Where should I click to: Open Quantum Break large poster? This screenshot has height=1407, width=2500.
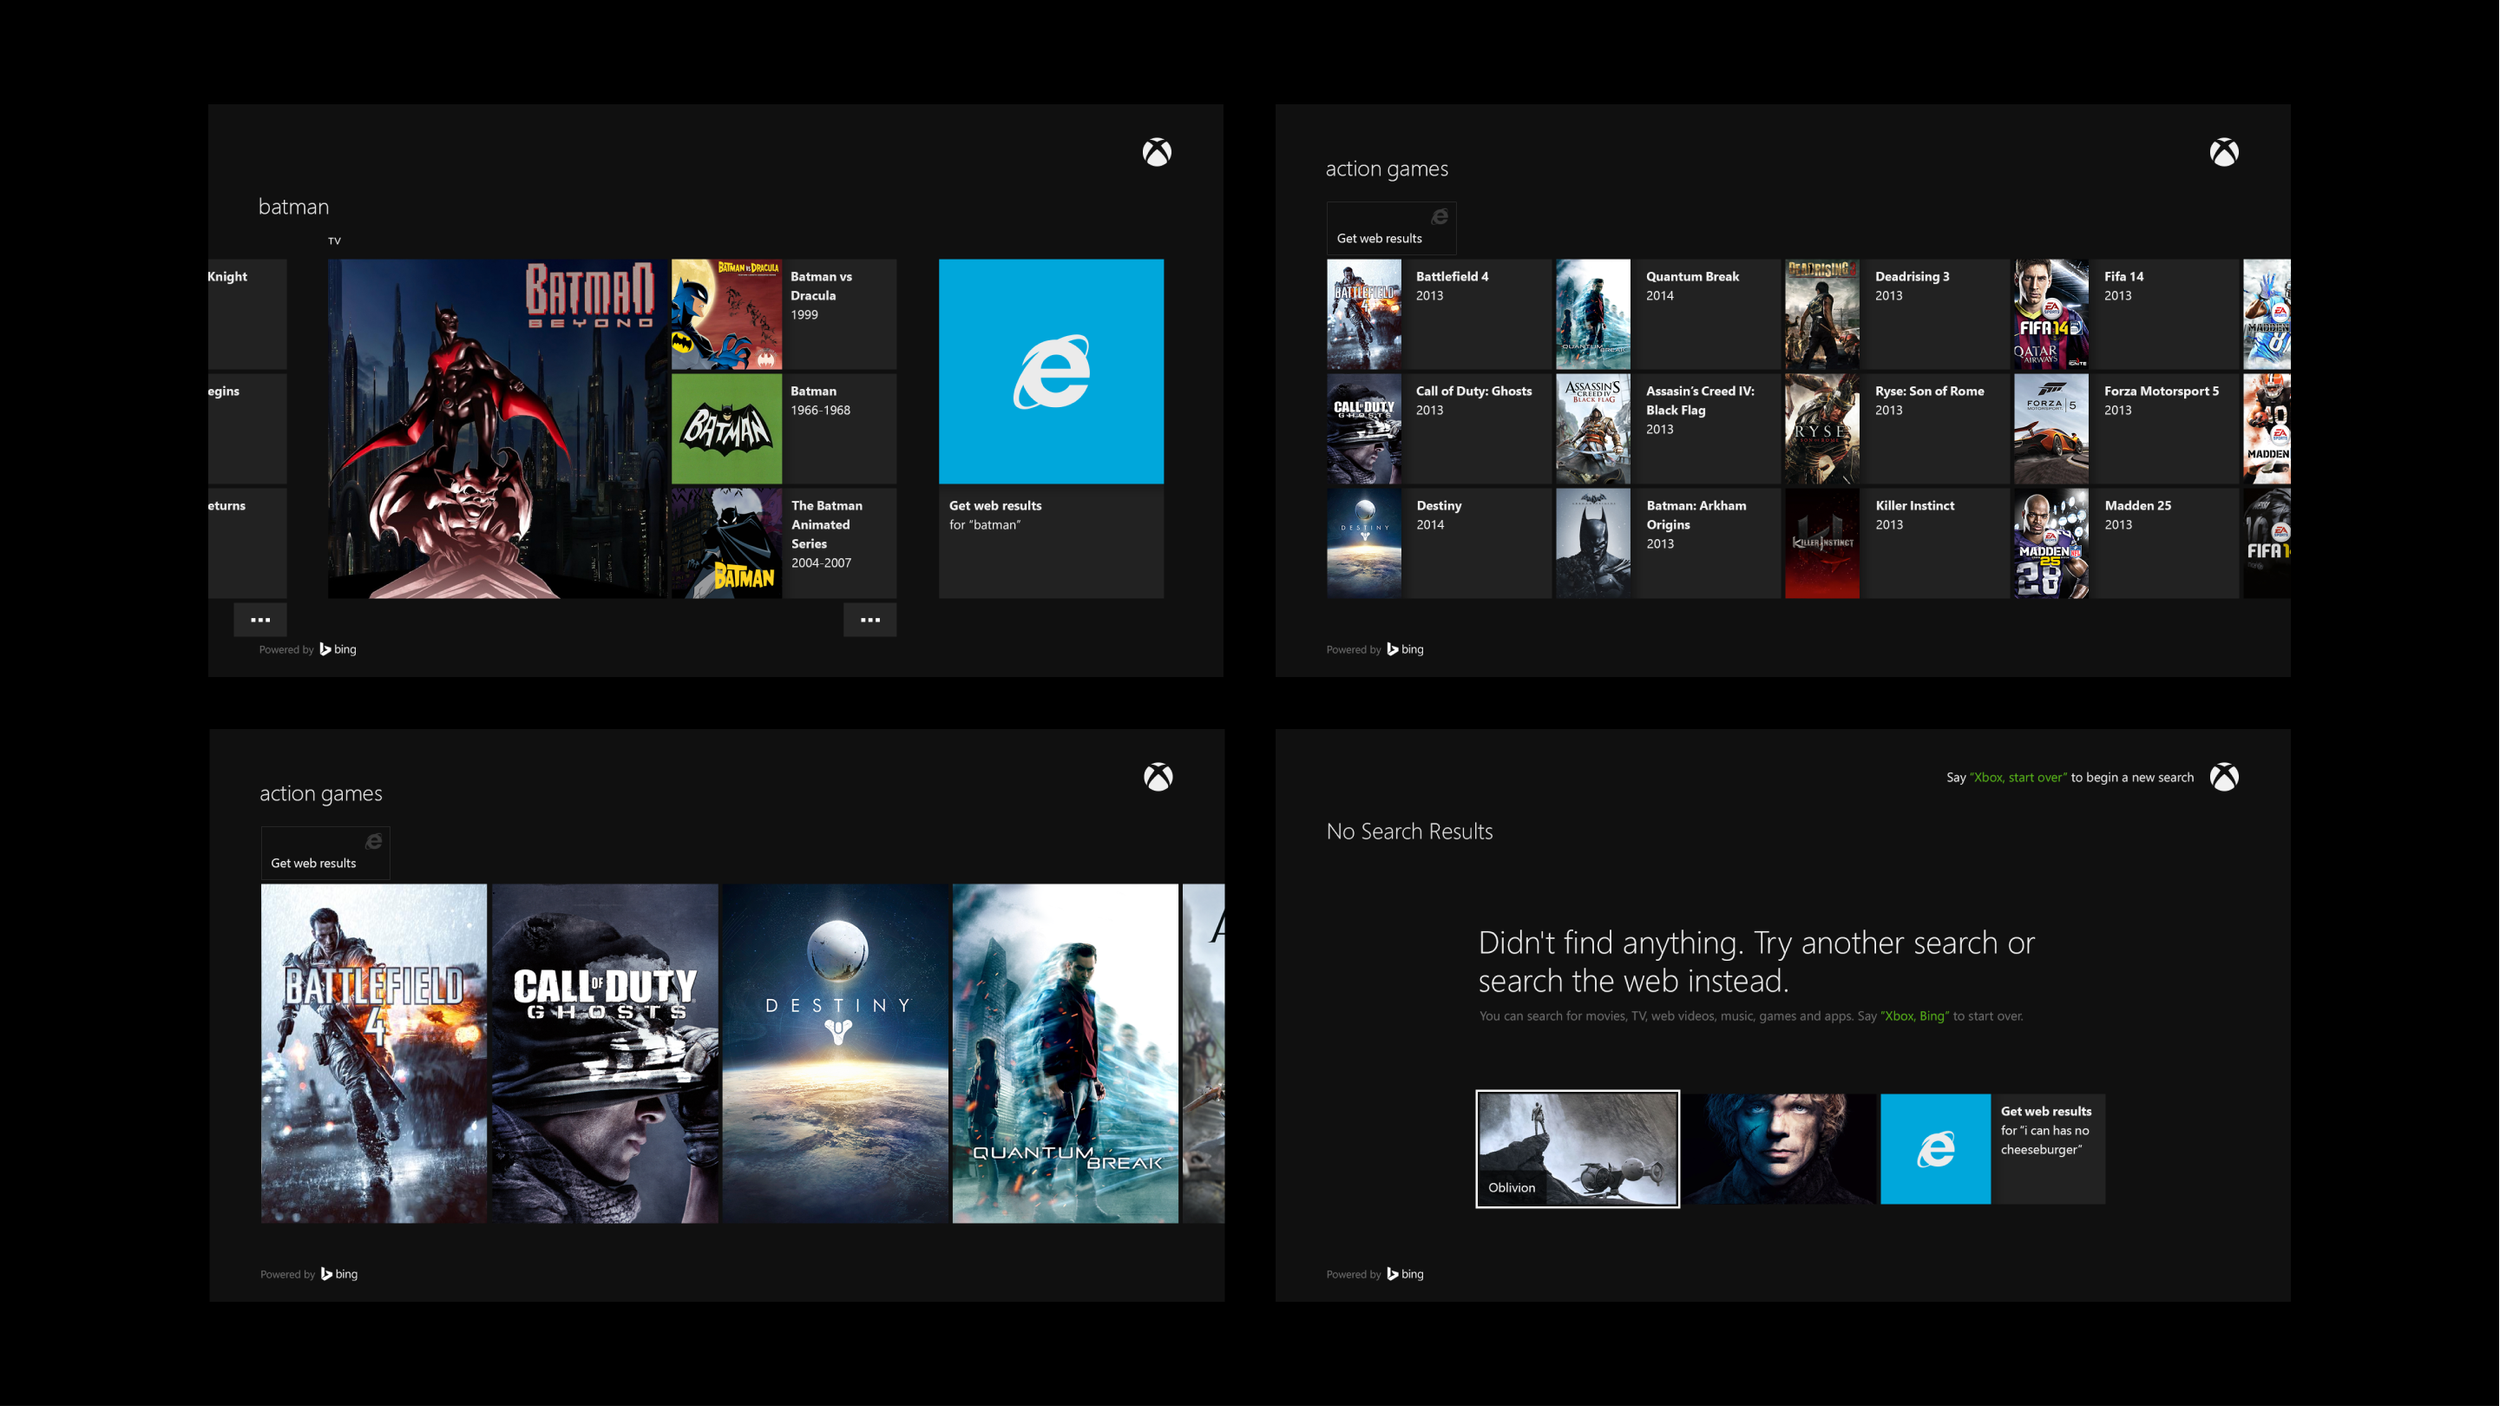point(1065,1052)
